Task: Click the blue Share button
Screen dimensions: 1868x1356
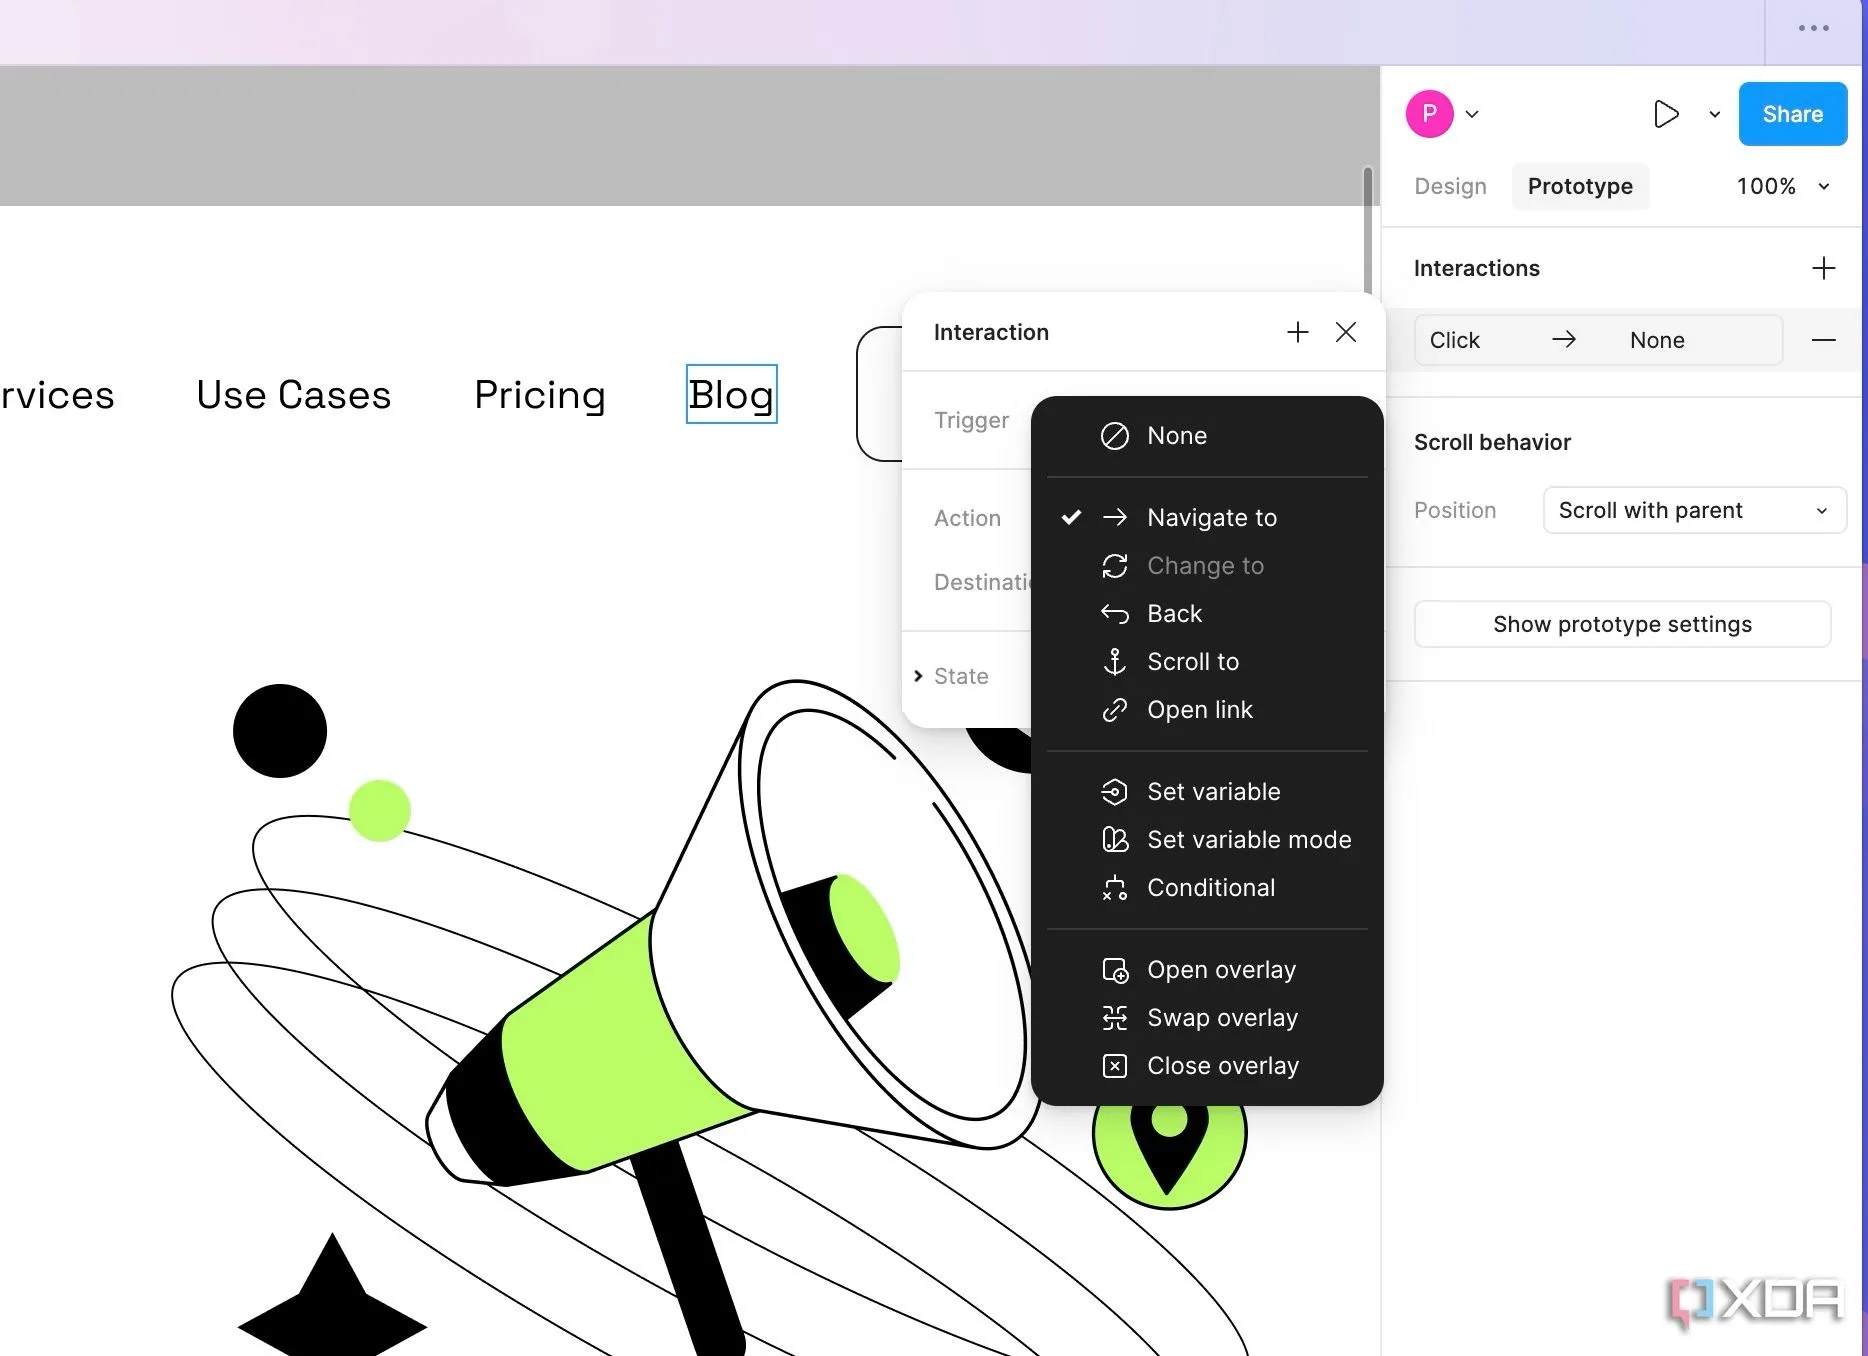Action: point(1792,114)
